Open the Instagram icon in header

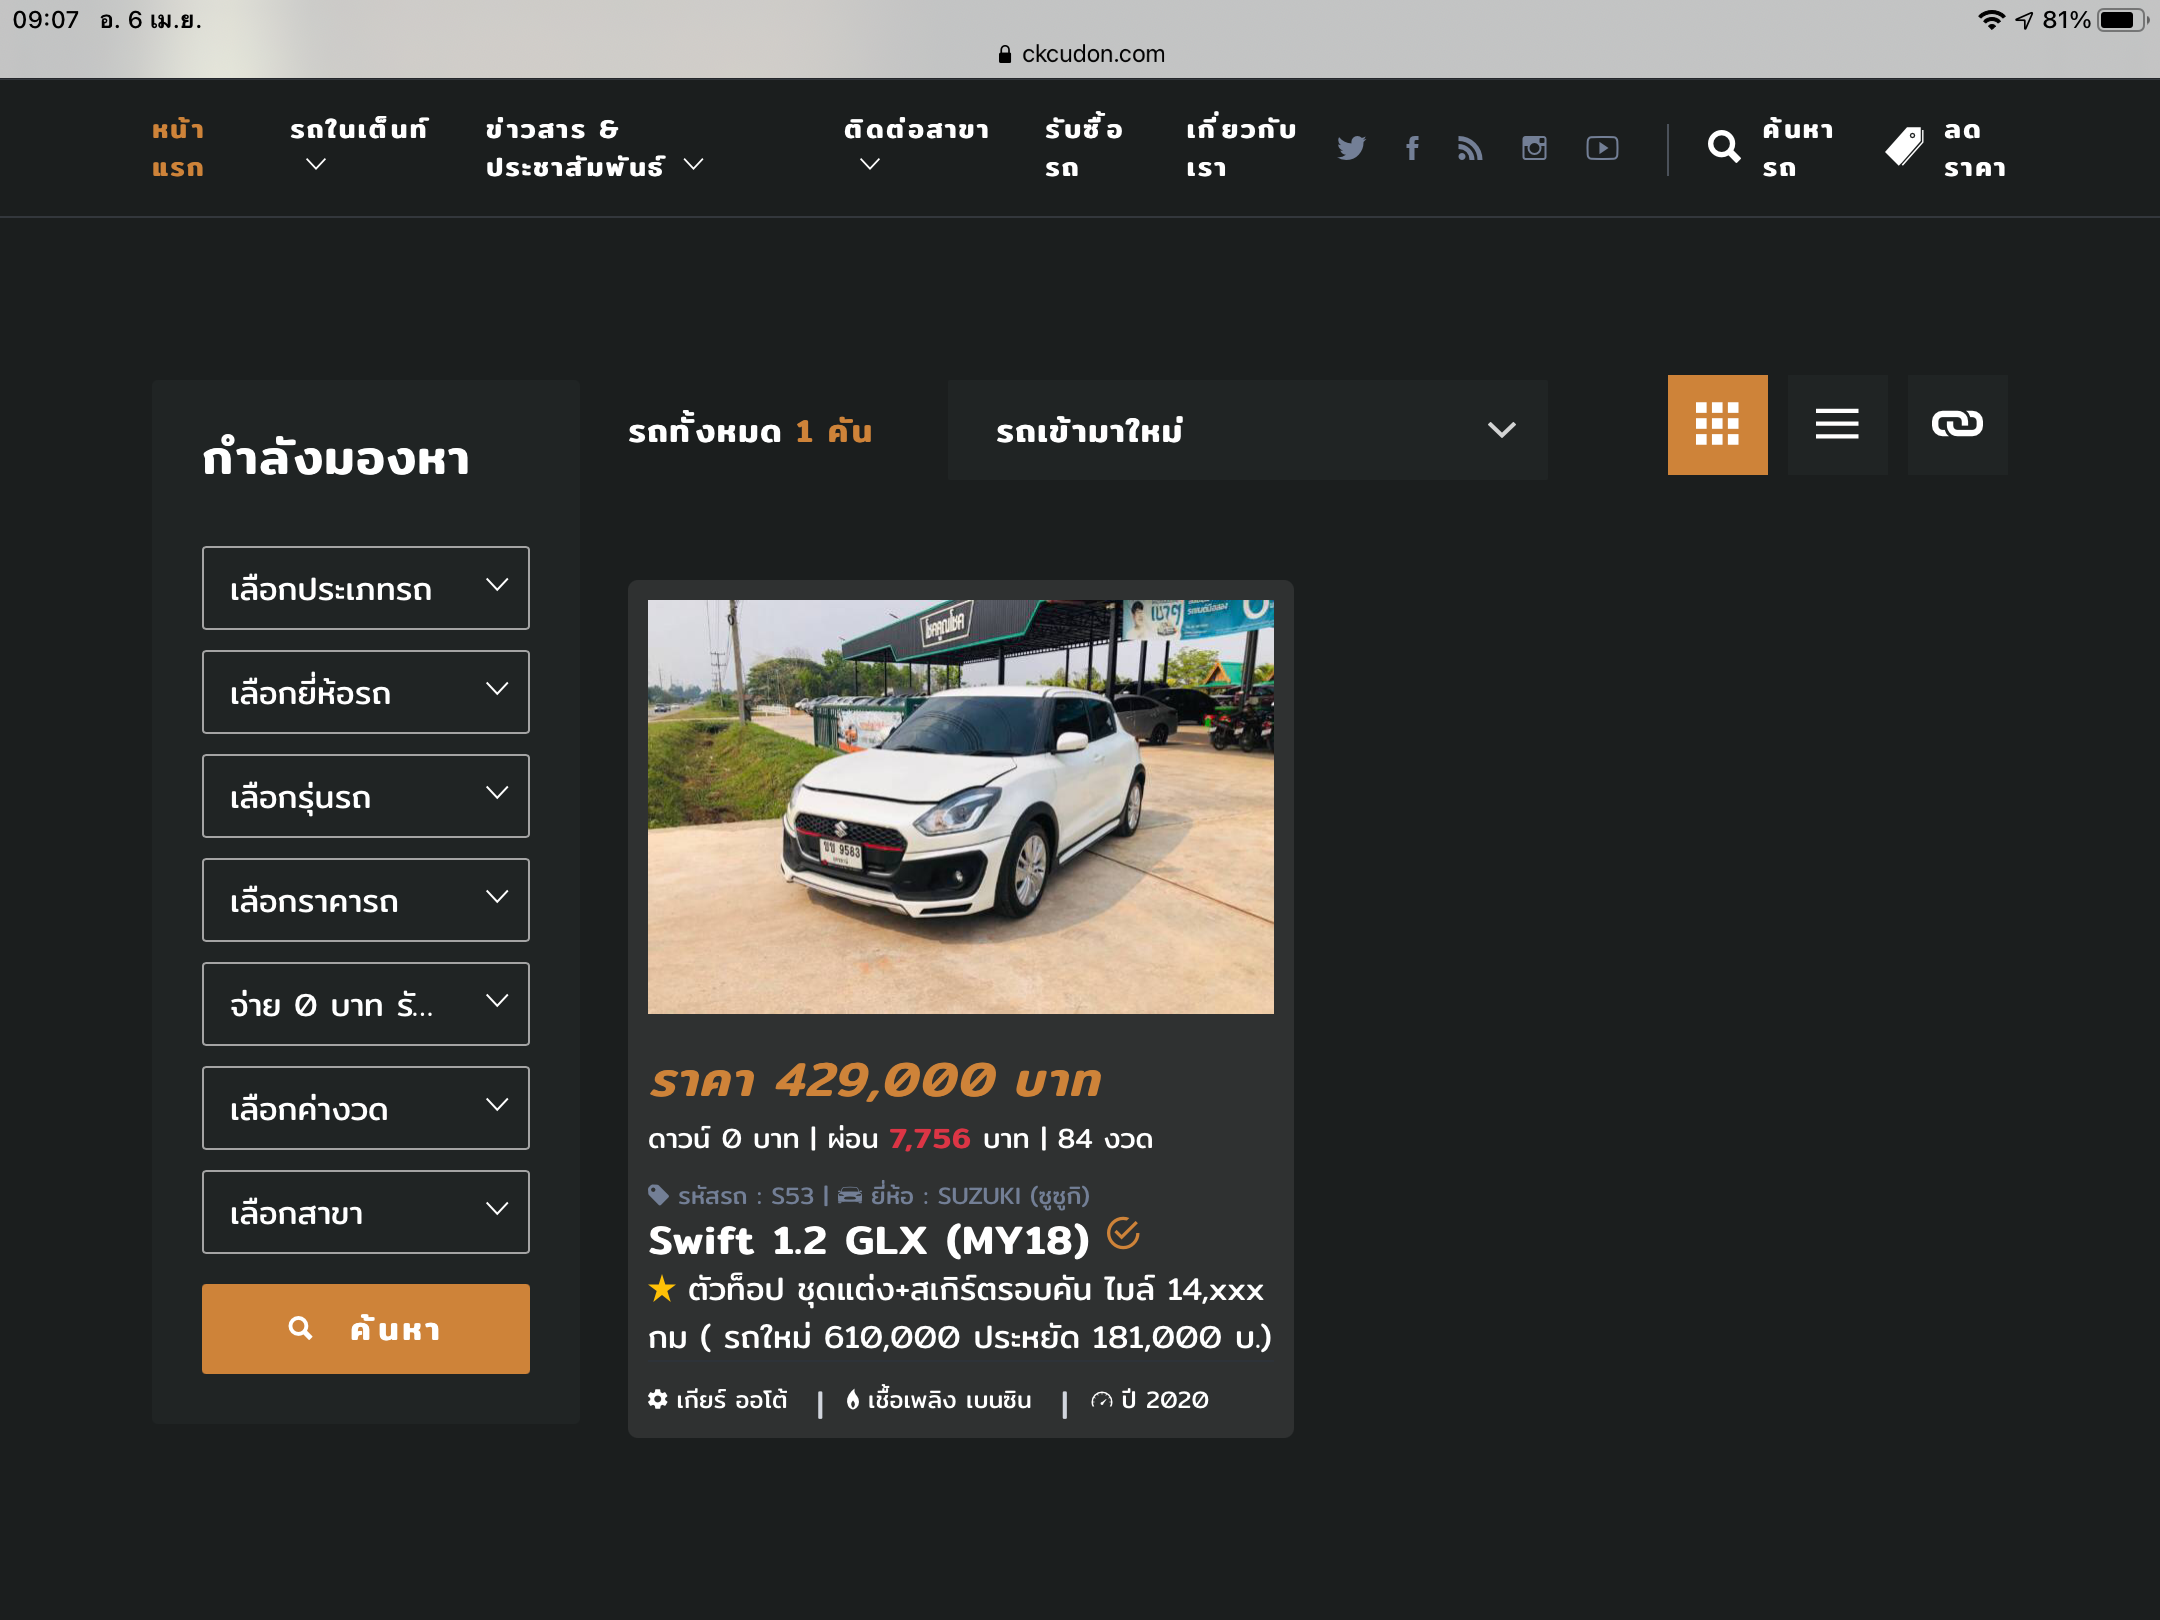[x=1534, y=148]
